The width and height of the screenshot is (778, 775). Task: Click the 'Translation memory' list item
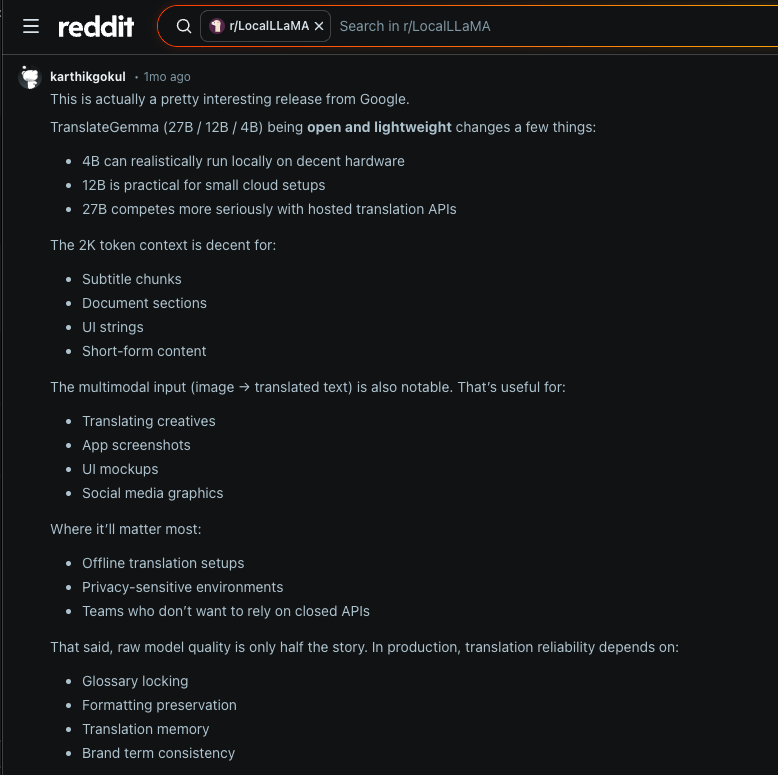146,729
